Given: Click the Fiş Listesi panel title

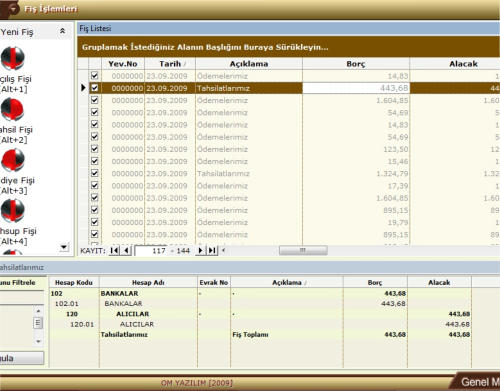Looking at the screenshot, I should click(x=95, y=29).
